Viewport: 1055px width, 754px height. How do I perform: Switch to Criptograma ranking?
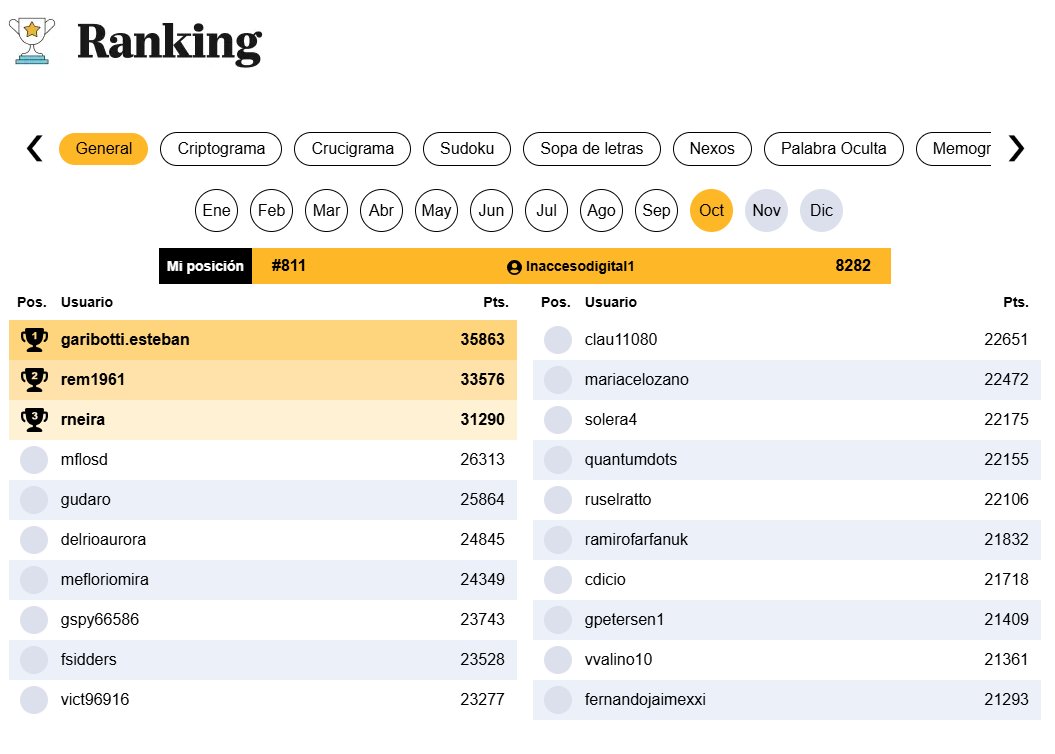221,149
